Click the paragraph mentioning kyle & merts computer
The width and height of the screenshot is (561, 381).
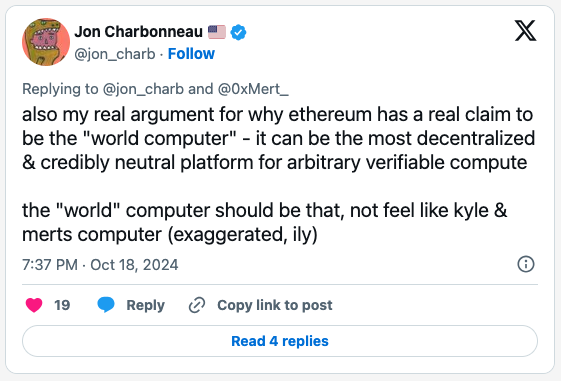tap(265, 223)
